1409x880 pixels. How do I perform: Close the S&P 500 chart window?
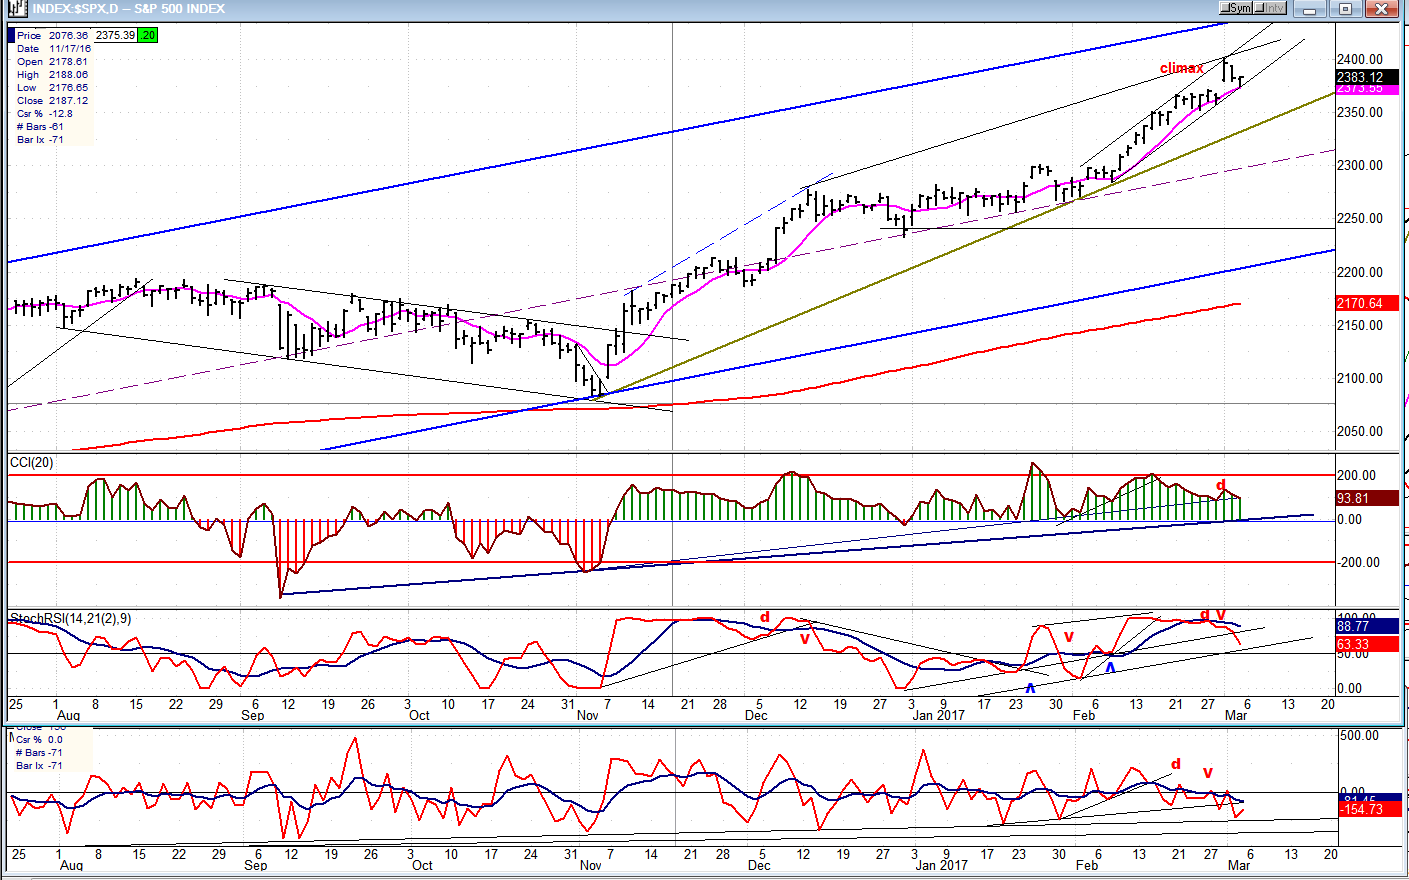(x=1383, y=9)
